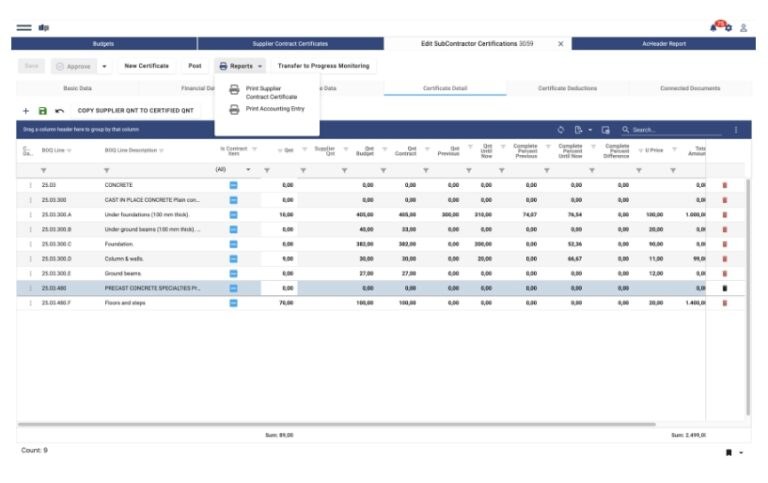This screenshot has height=483, width=768.
Task: Refresh the grid data
Action: 561,130
